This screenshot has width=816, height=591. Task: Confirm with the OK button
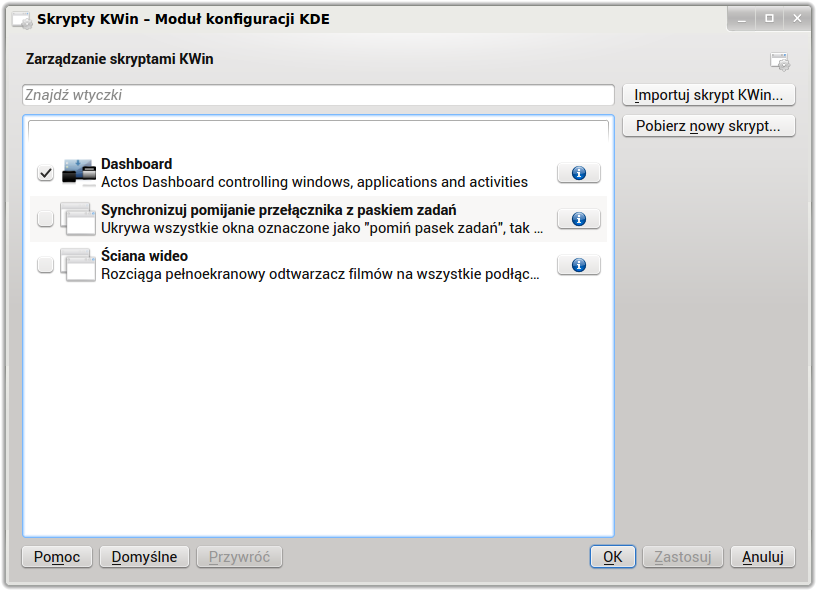613,557
